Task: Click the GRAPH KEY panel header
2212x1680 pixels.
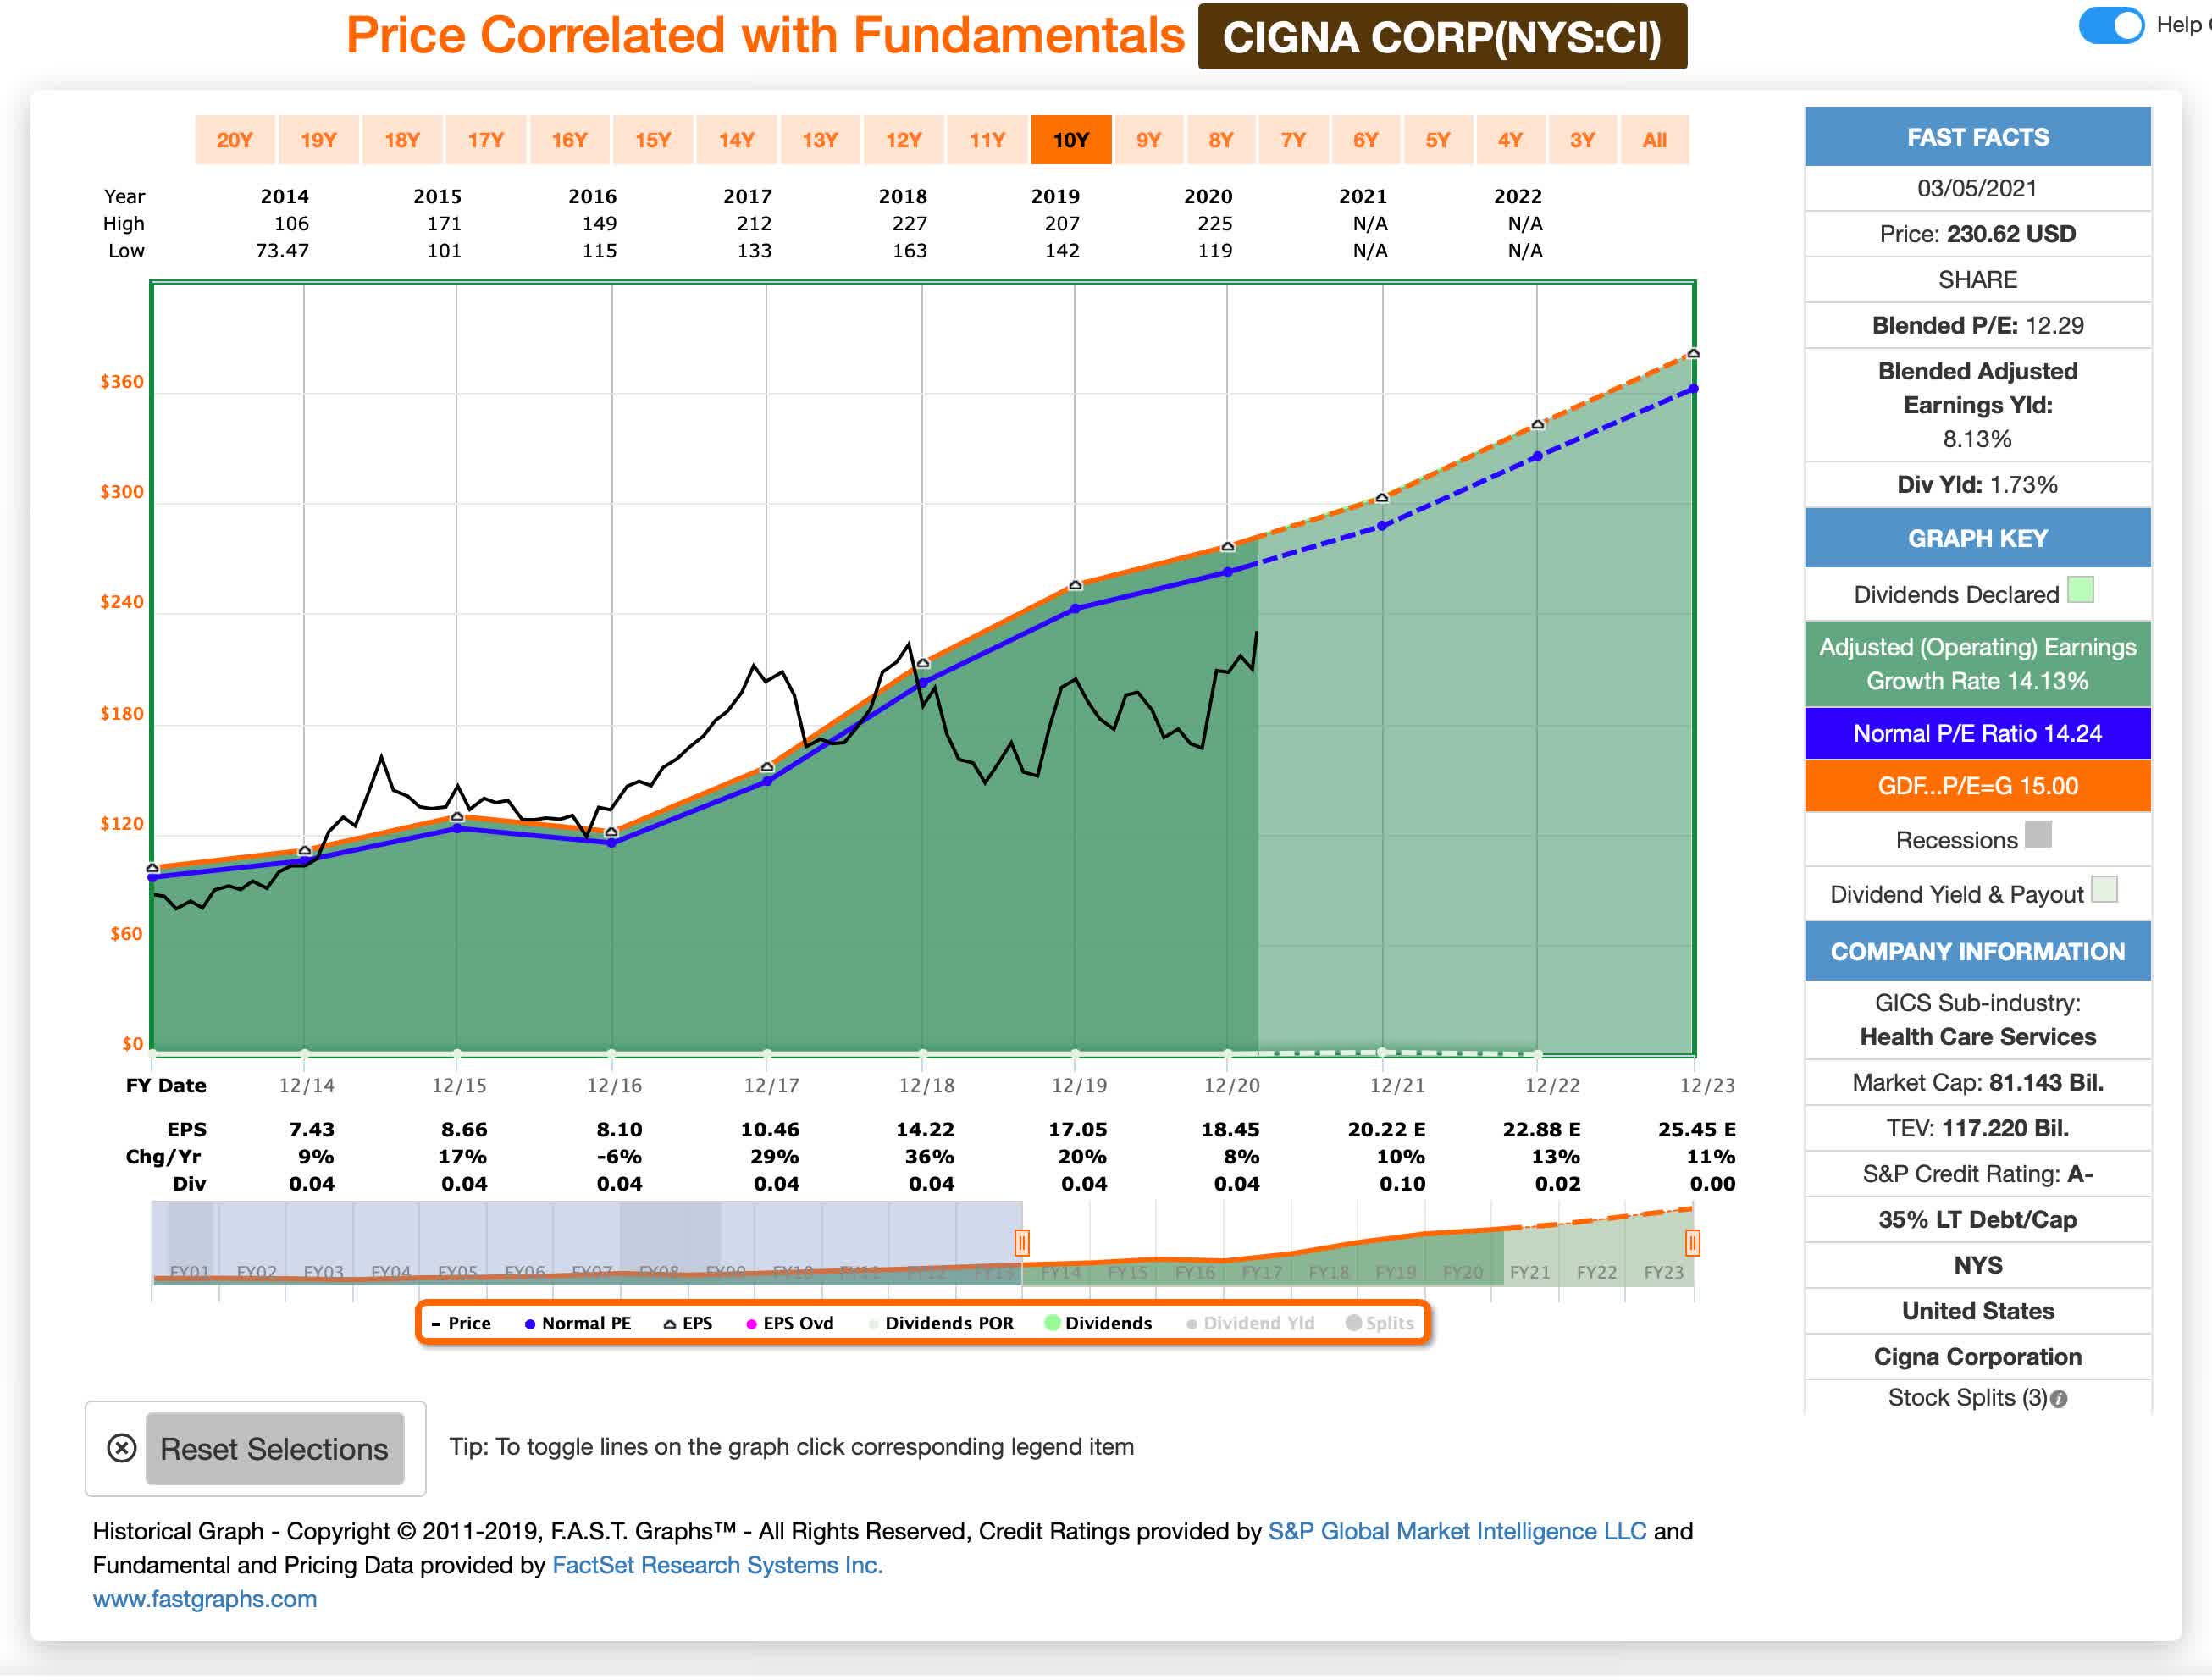Action: (1978, 538)
